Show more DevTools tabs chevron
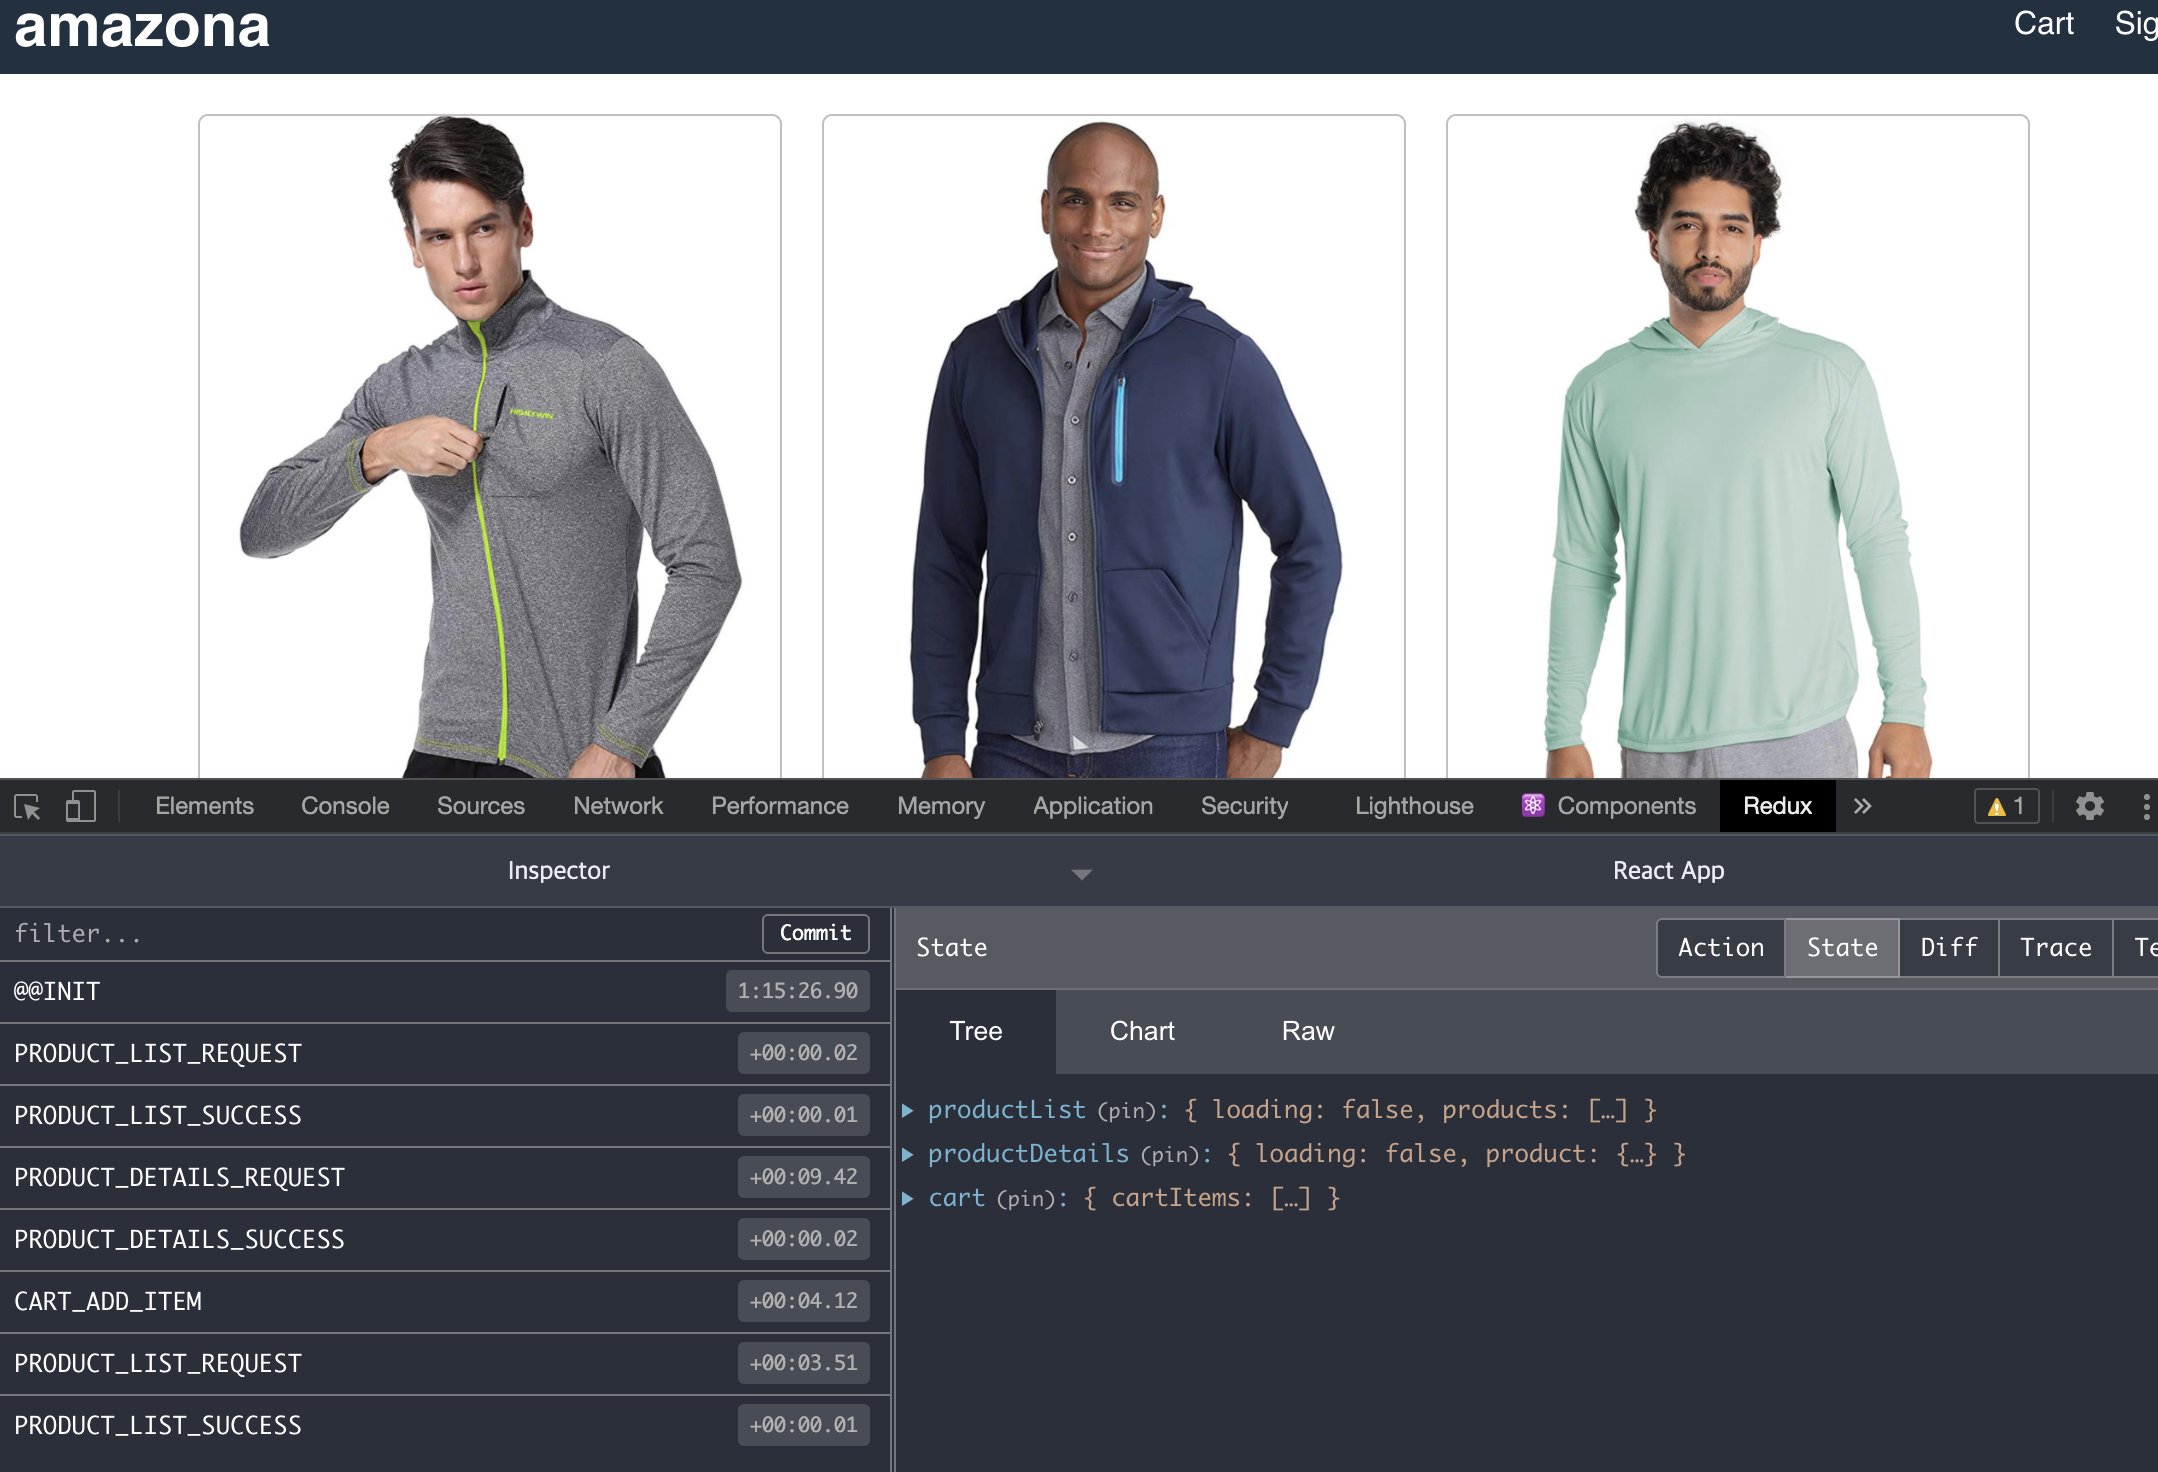The image size is (2158, 1472). tap(1862, 807)
